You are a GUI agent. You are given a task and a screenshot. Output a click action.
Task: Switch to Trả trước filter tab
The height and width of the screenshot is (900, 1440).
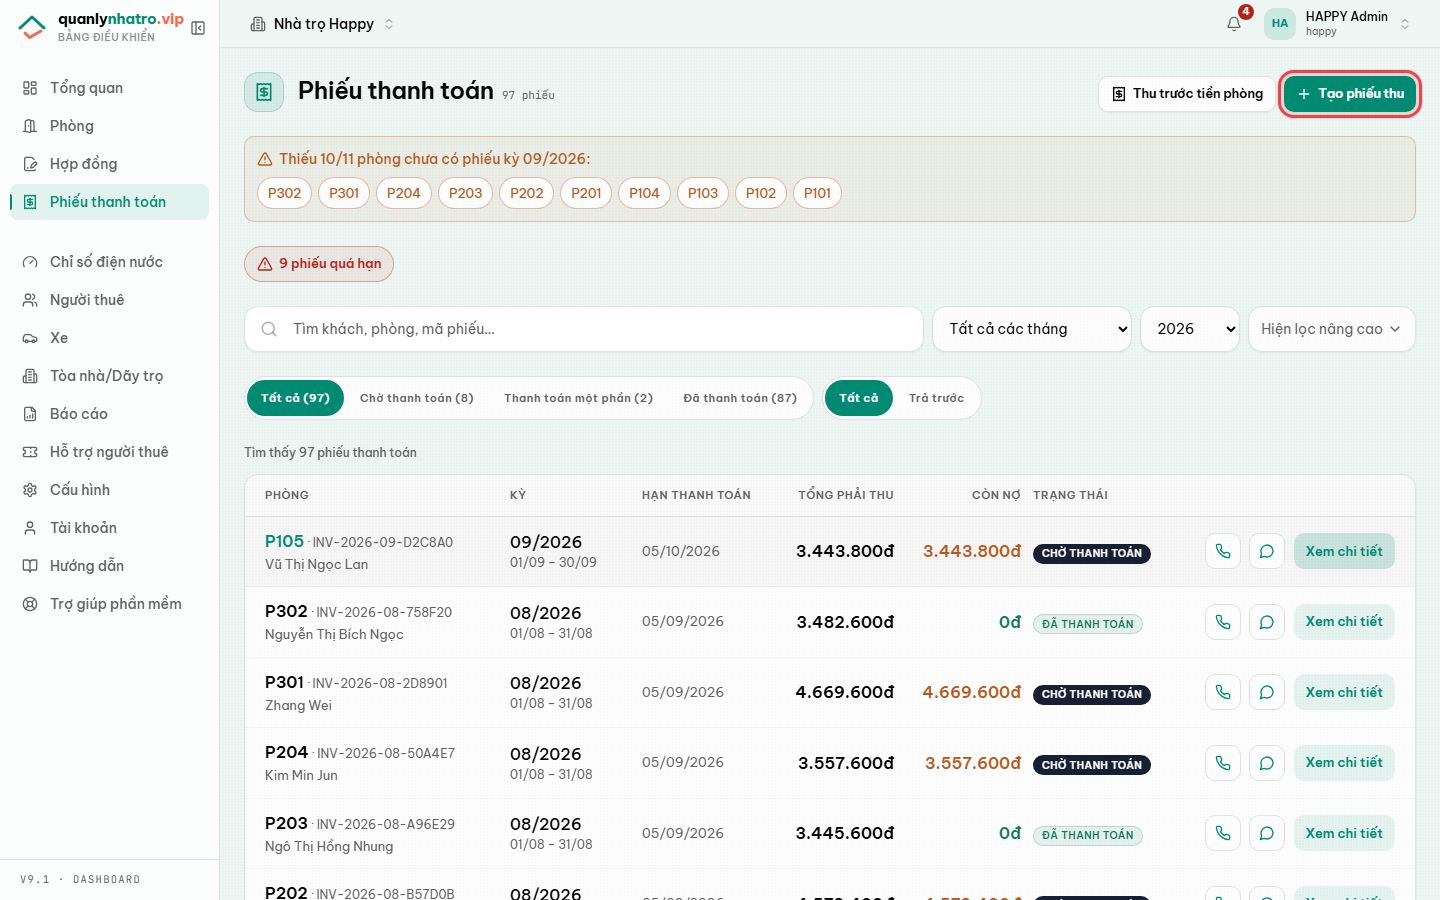click(x=937, y=398)
